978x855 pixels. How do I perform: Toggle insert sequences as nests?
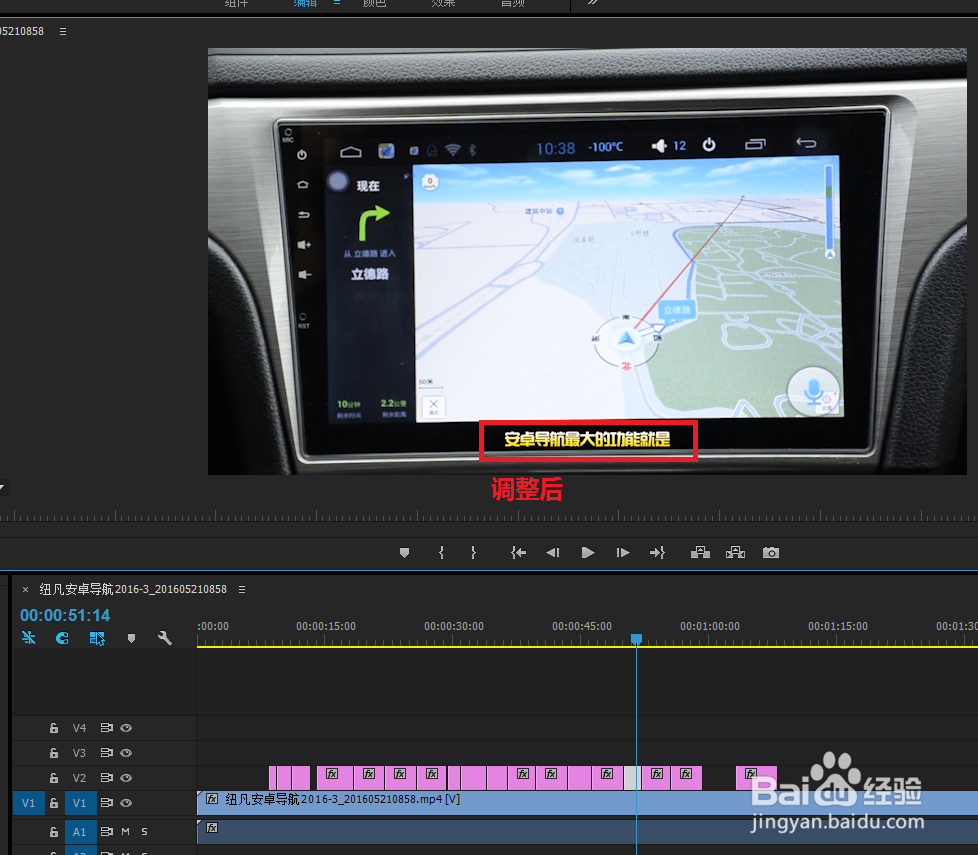coord(29,638)
